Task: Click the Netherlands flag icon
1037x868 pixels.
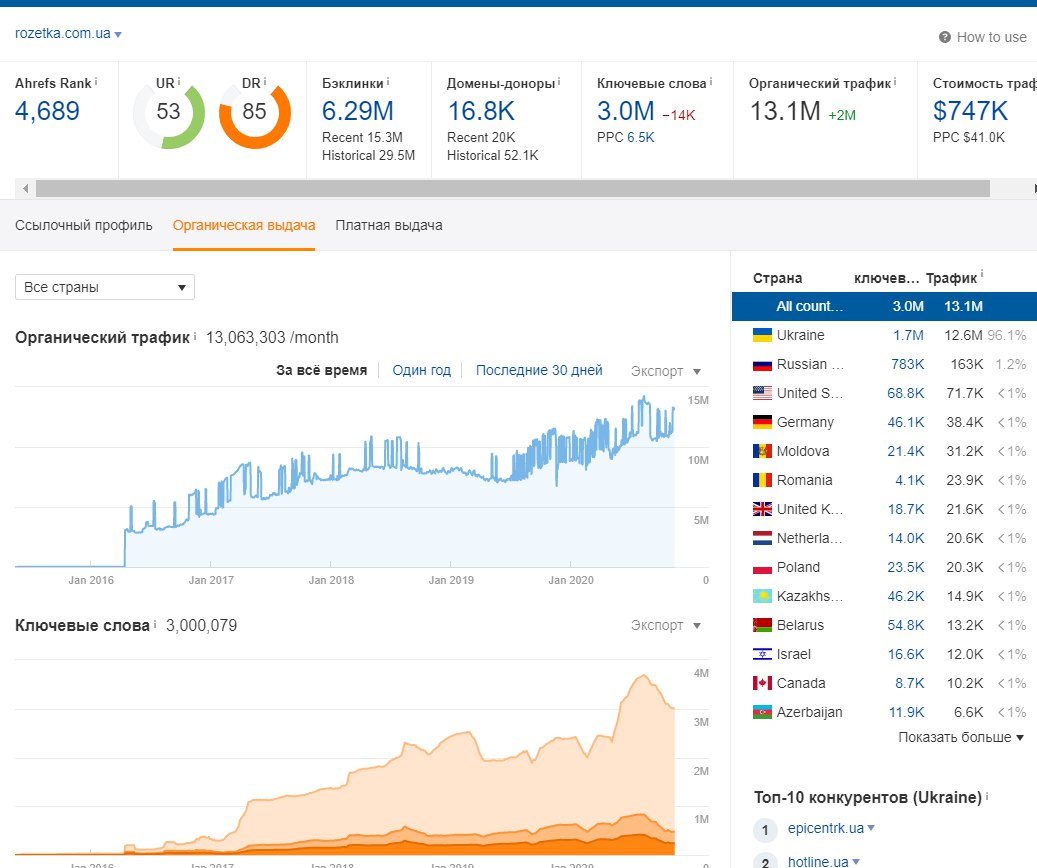Action: point(762,539)
